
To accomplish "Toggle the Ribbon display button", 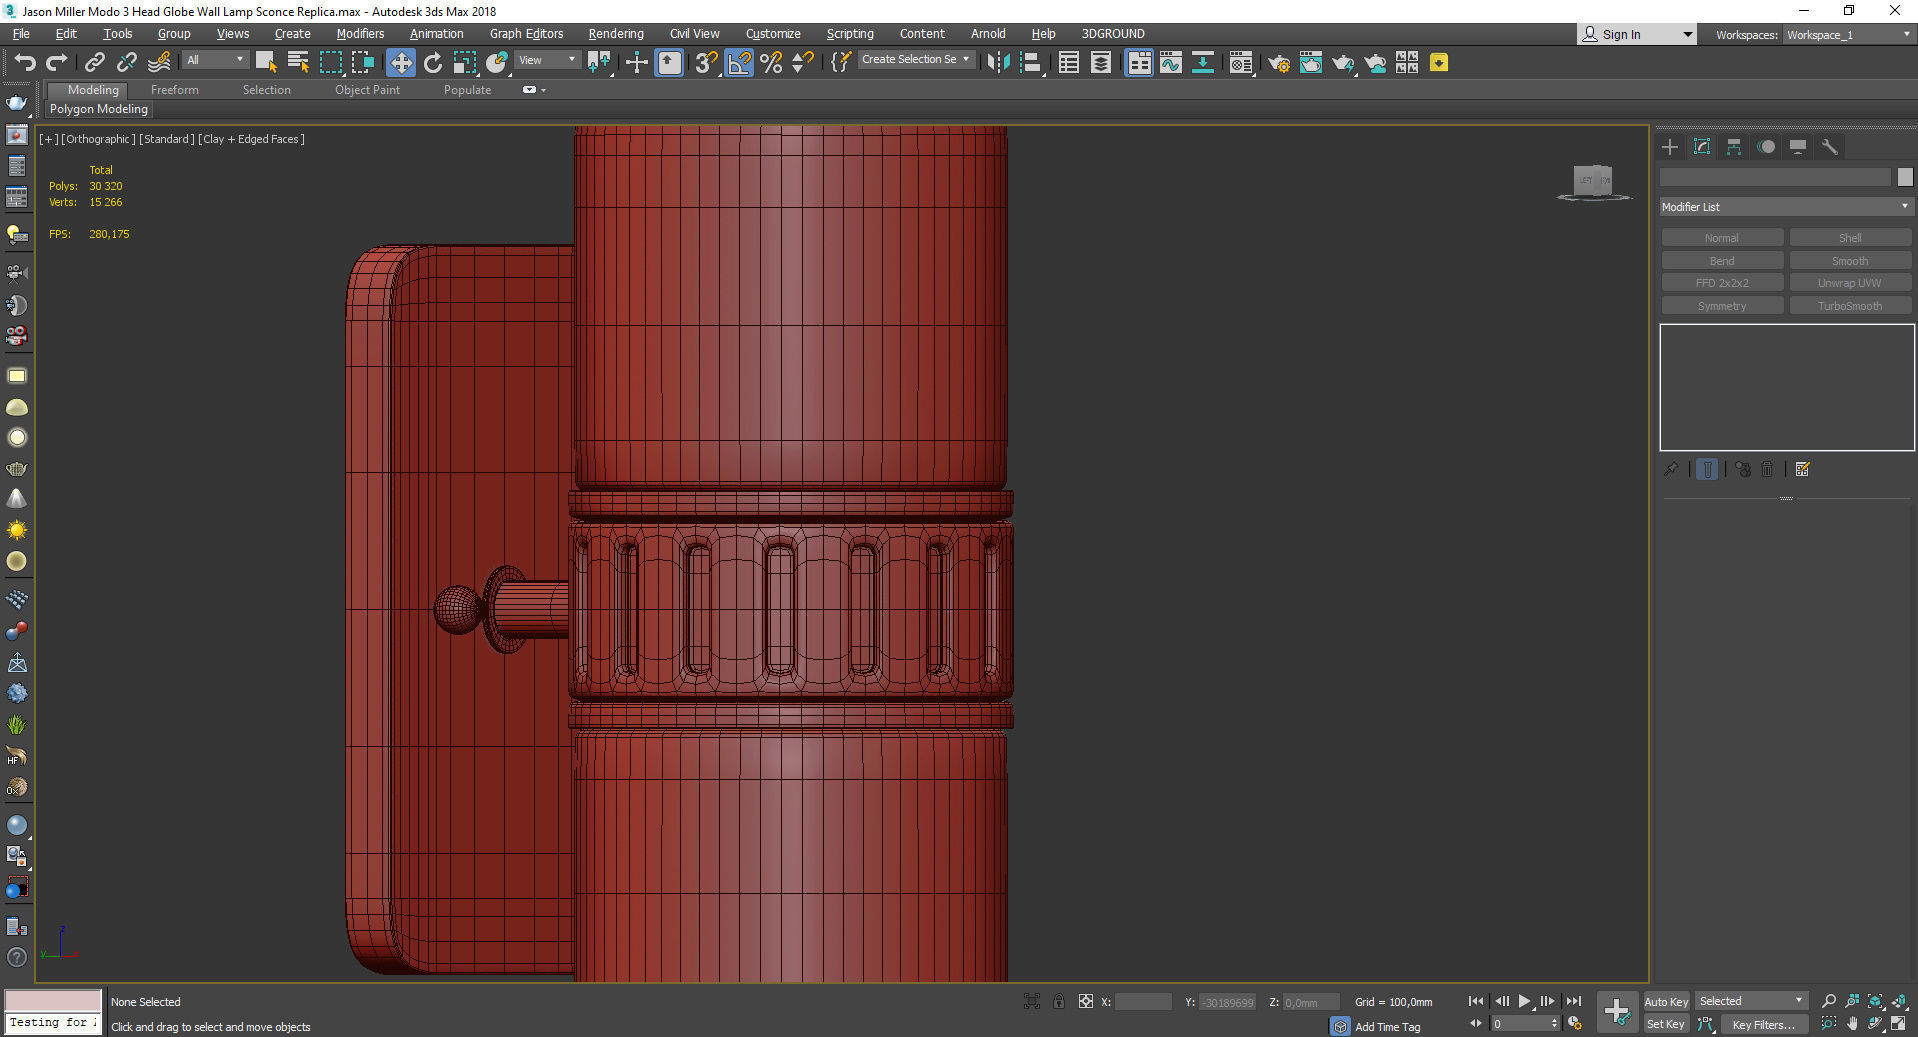I will (x=1138, y=63).
